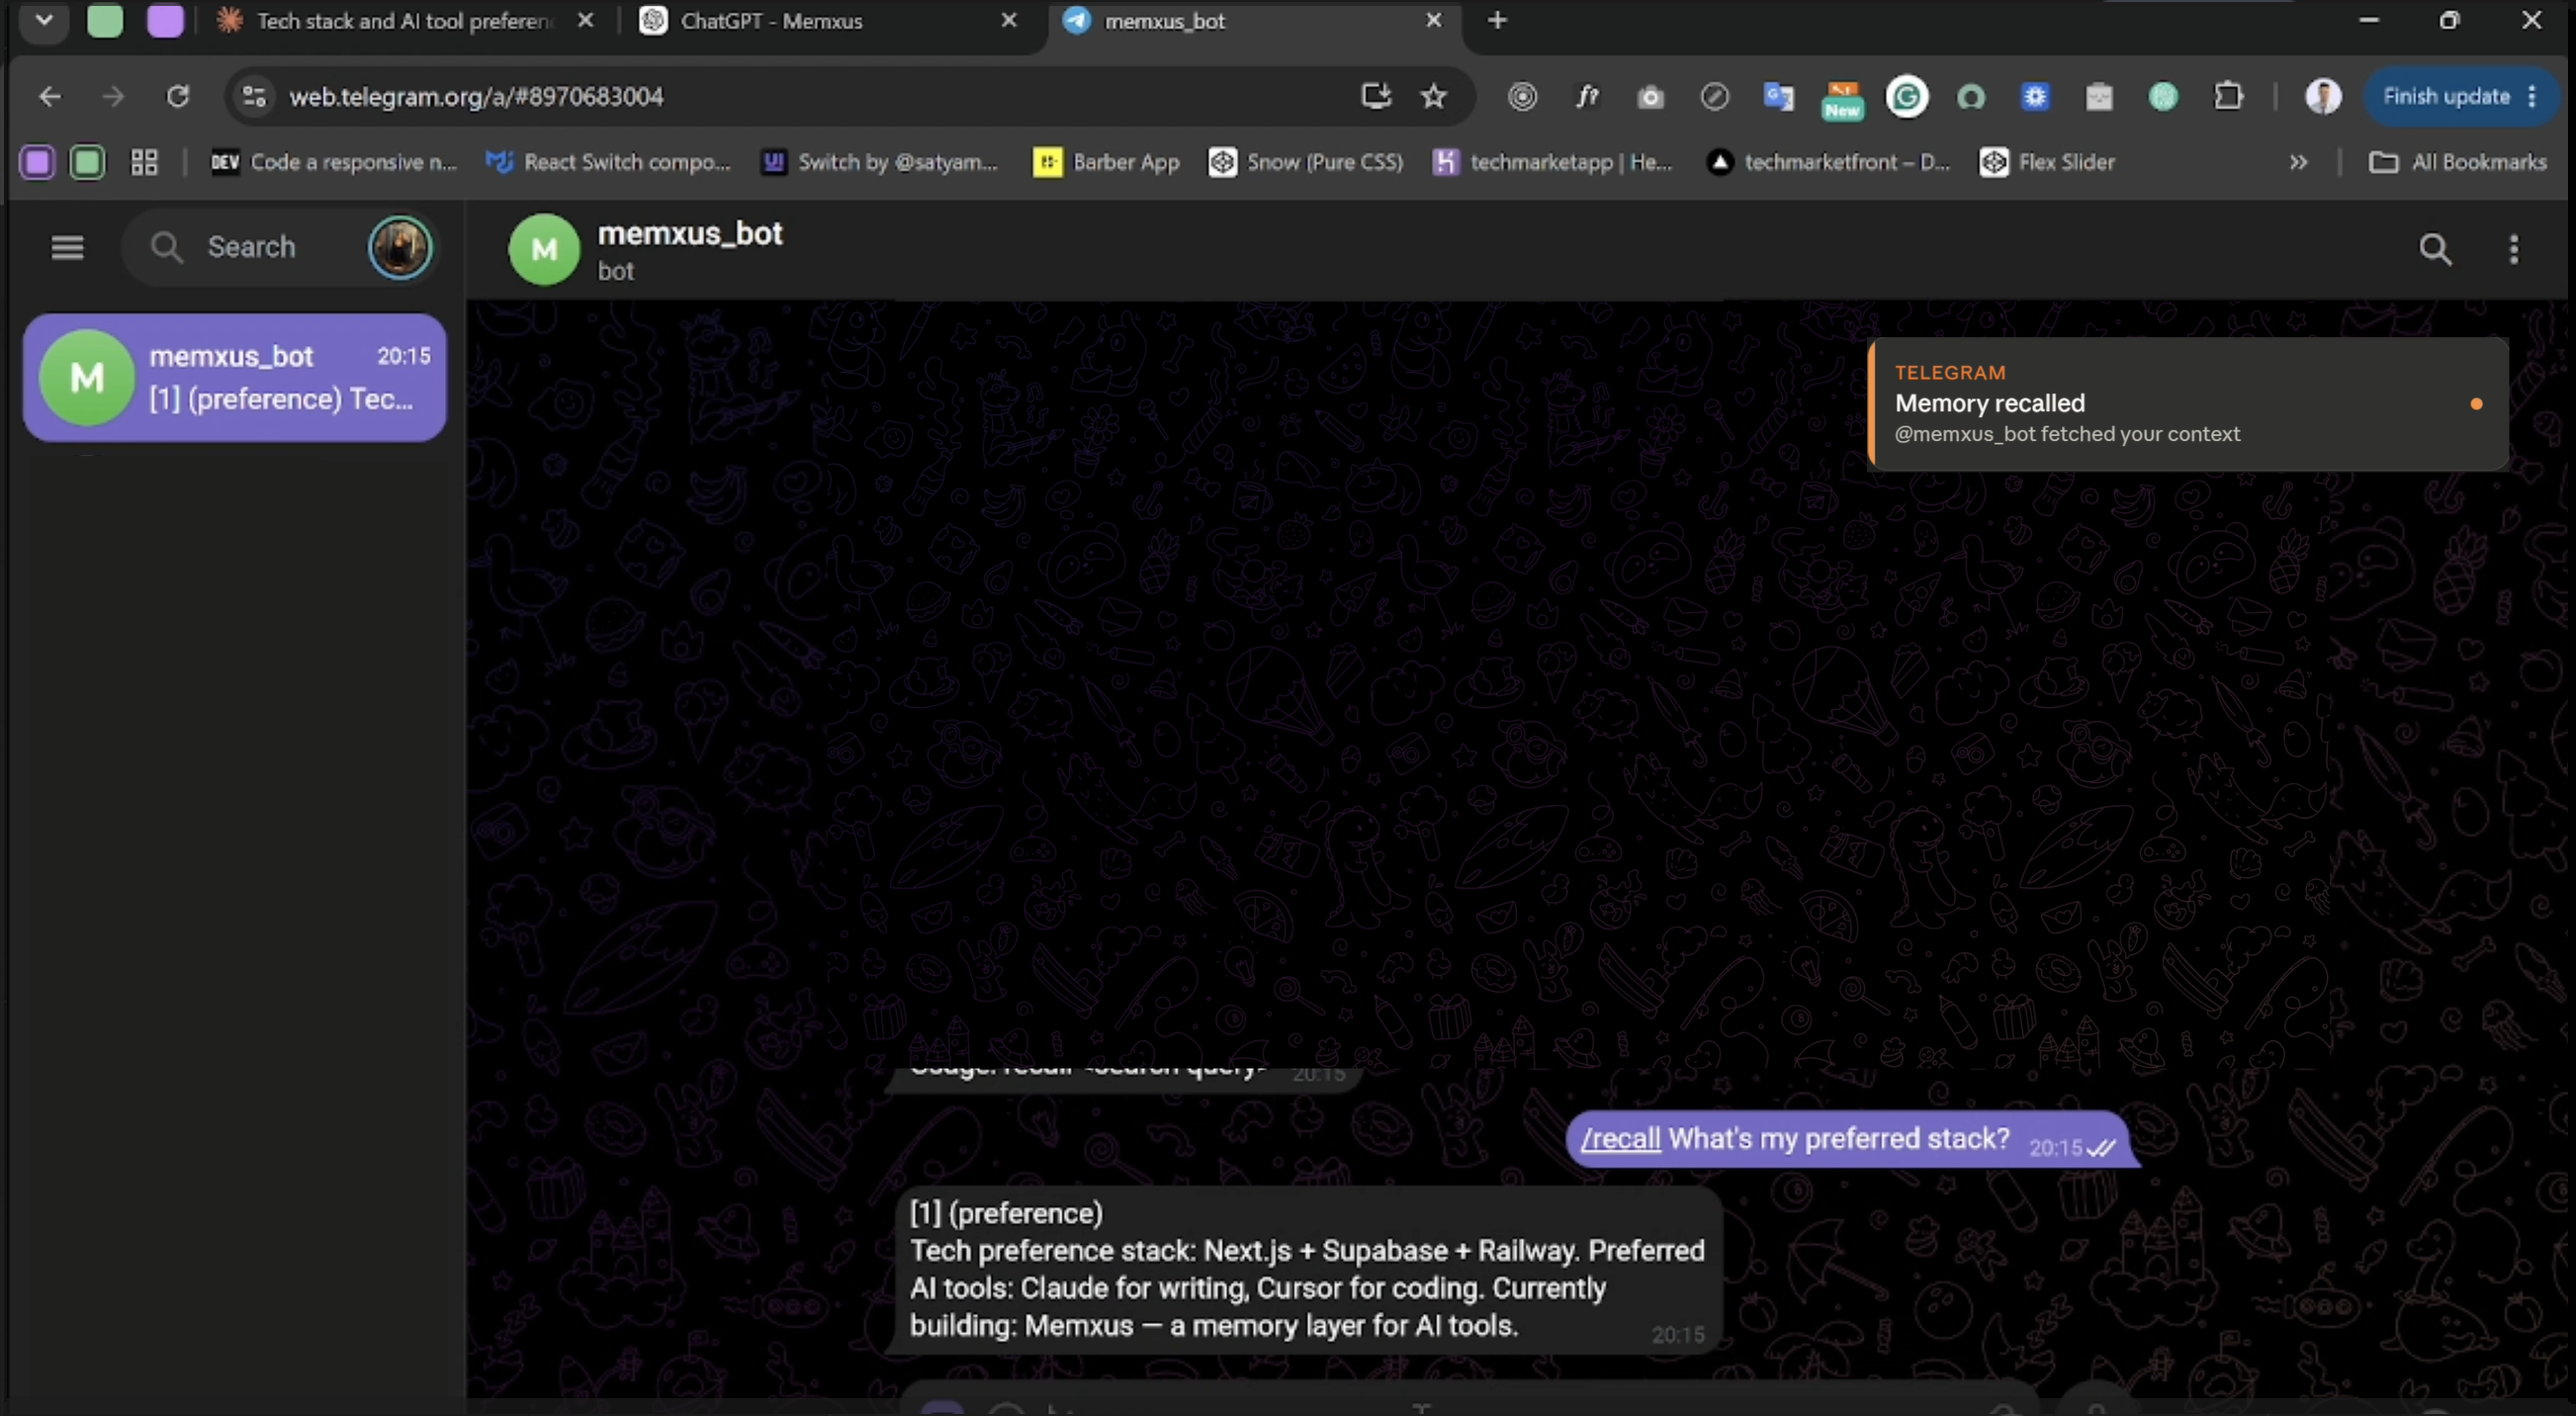Close the memxus_bot tab
The image size is (2576, 1416).
pos(1434,20)
